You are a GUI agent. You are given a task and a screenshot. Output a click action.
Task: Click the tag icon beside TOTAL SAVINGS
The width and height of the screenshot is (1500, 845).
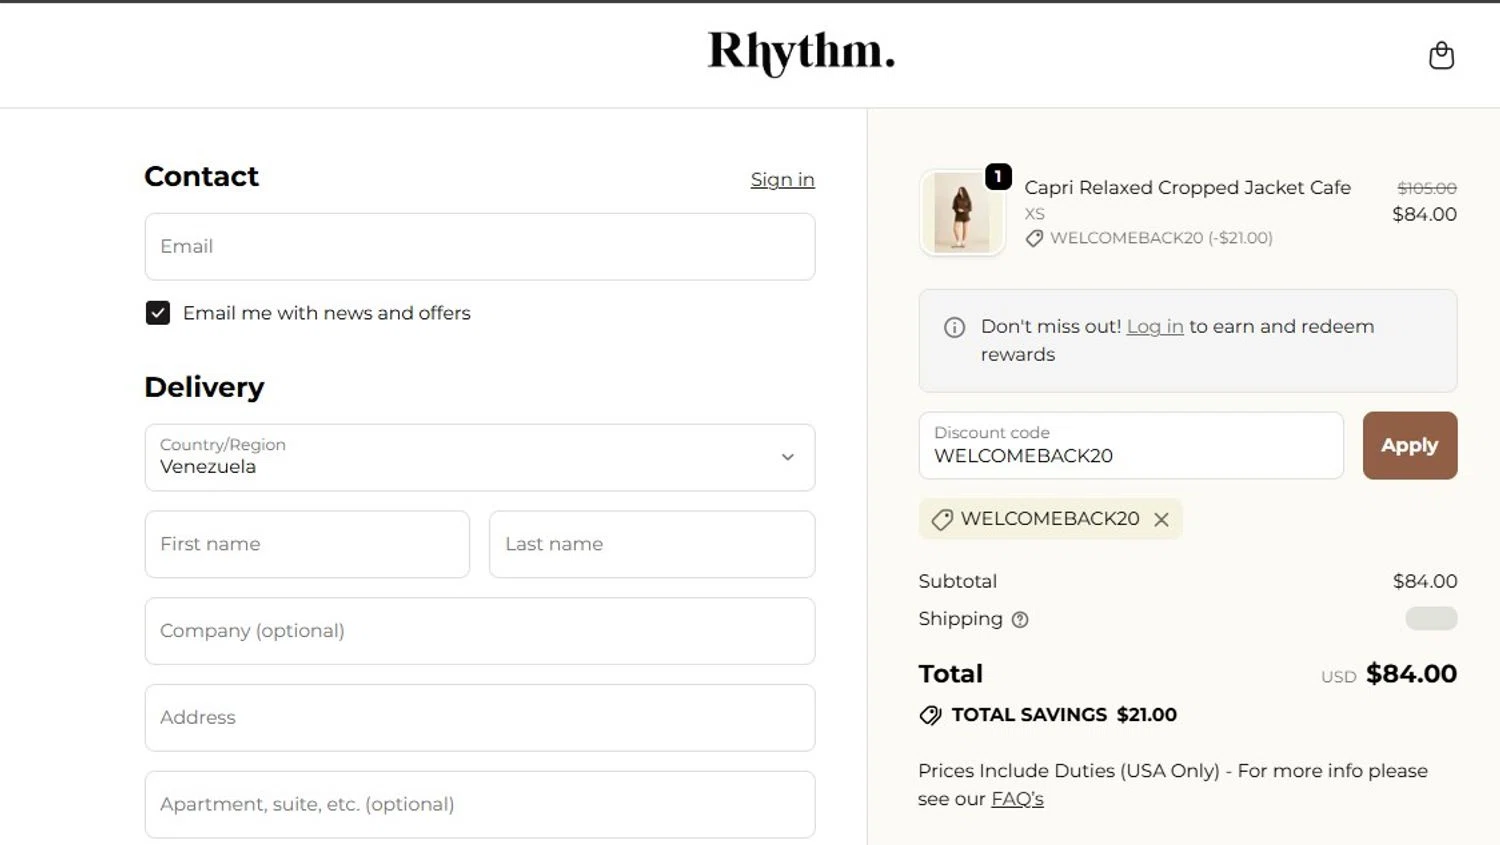[x=930, y=715]
